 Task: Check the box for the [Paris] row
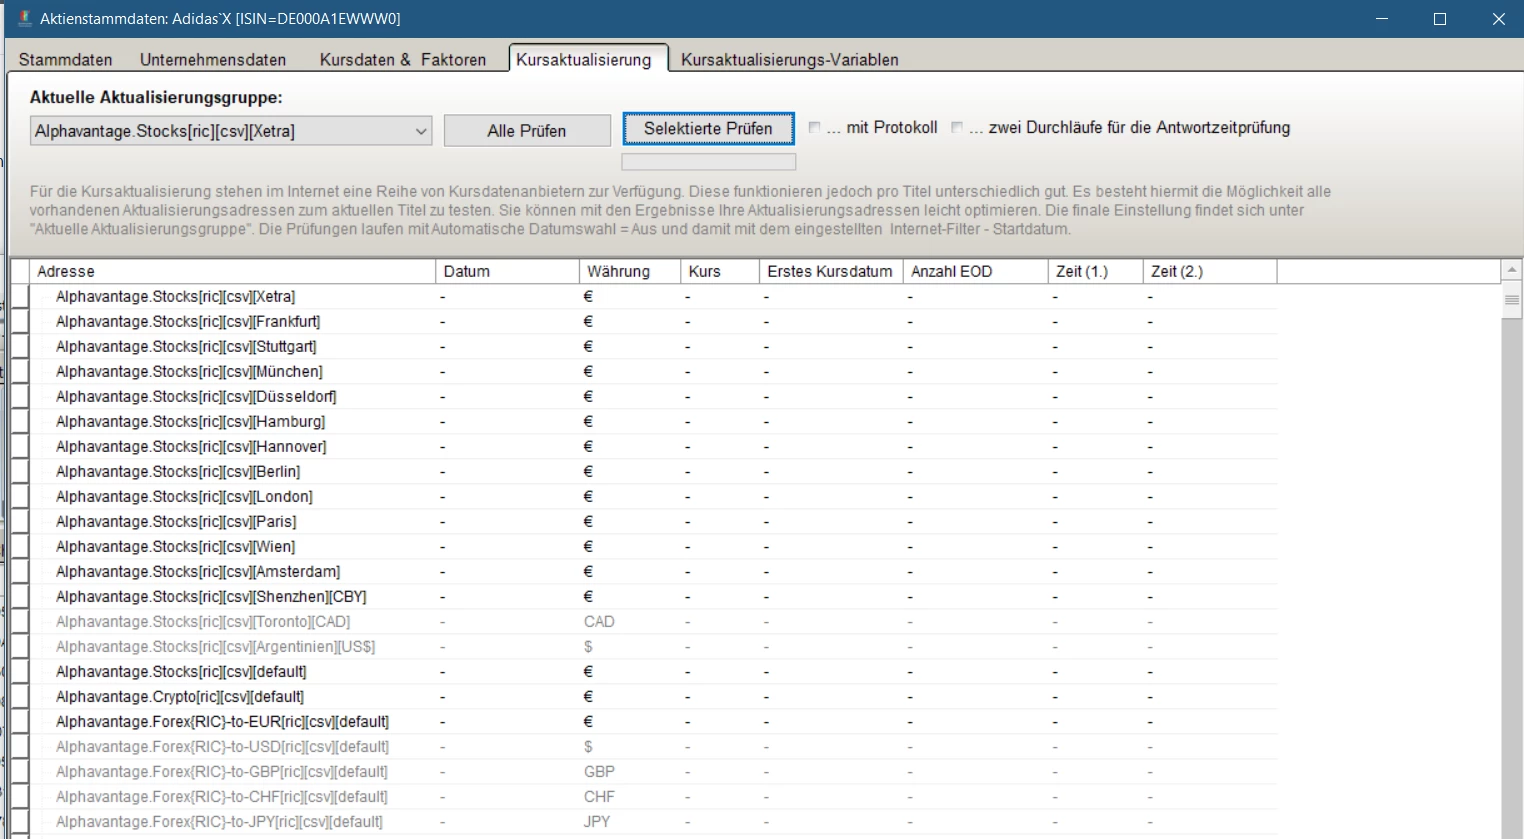coord(20,521)
